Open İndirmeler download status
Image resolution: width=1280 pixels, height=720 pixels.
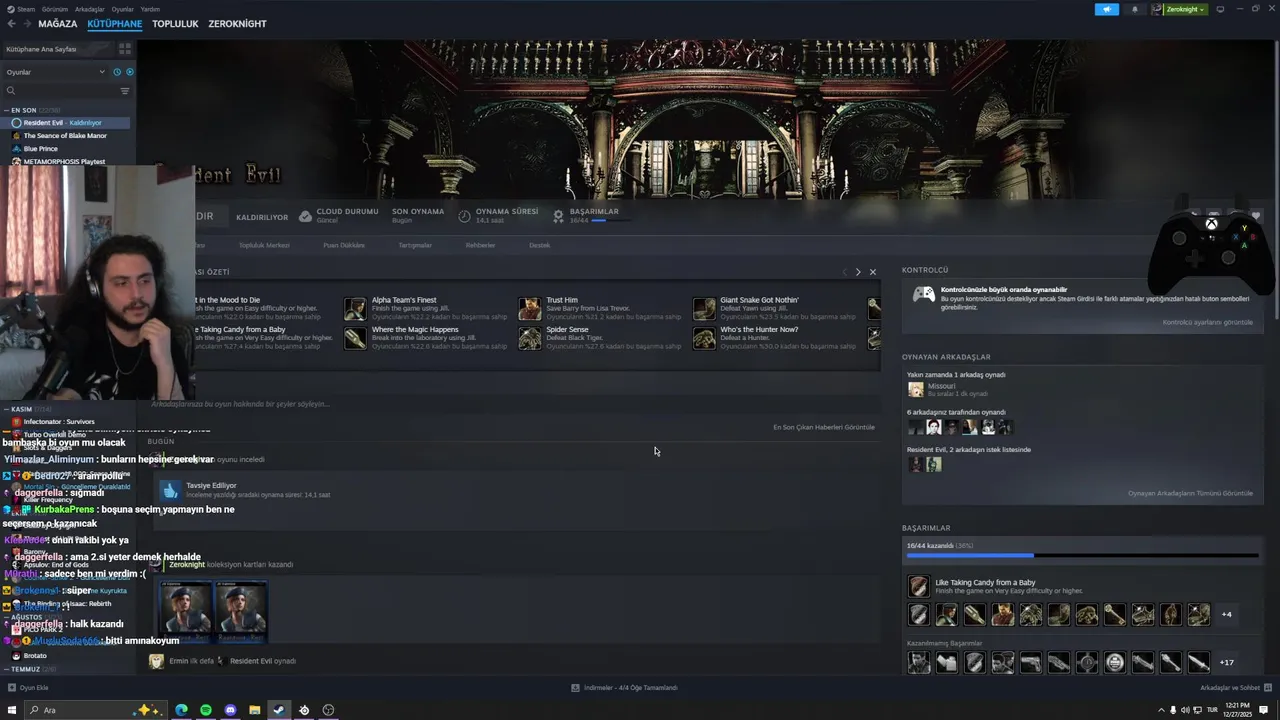(x=624, y=688)
